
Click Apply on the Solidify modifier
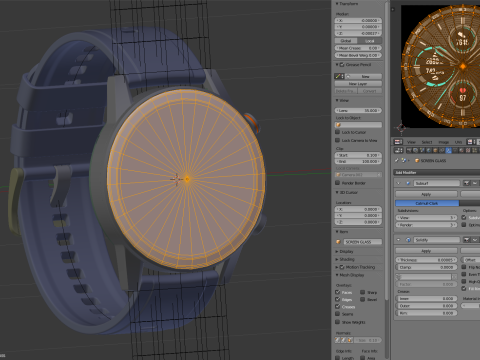point(426,251)
